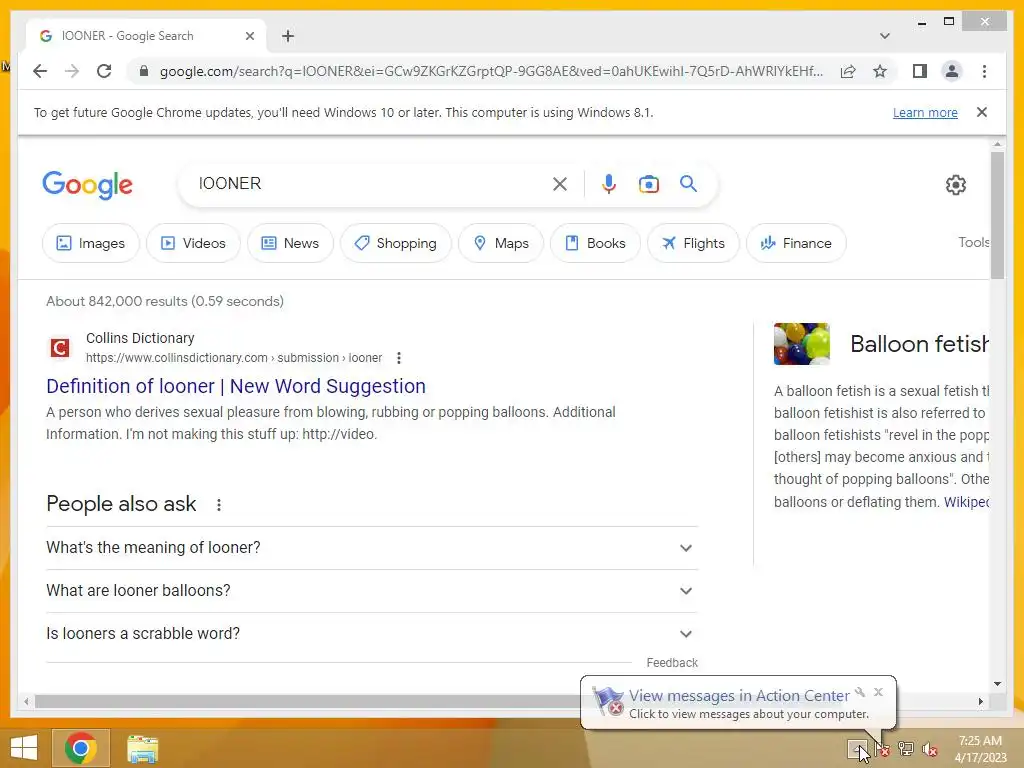The height and width of the screenshot is (768, 1024).
Task: Open View messages in Action Center
Action: (x=739, y=696)
